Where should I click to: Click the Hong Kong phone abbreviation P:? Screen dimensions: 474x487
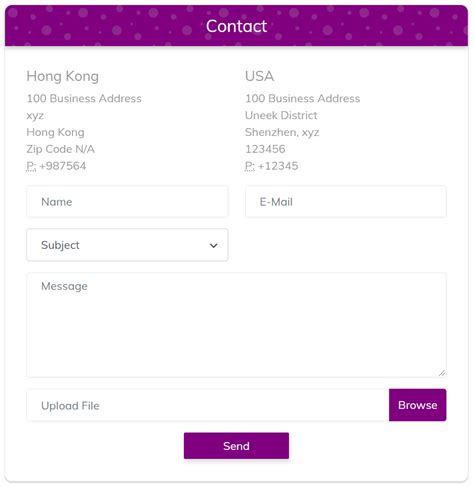tap(31, 166)
